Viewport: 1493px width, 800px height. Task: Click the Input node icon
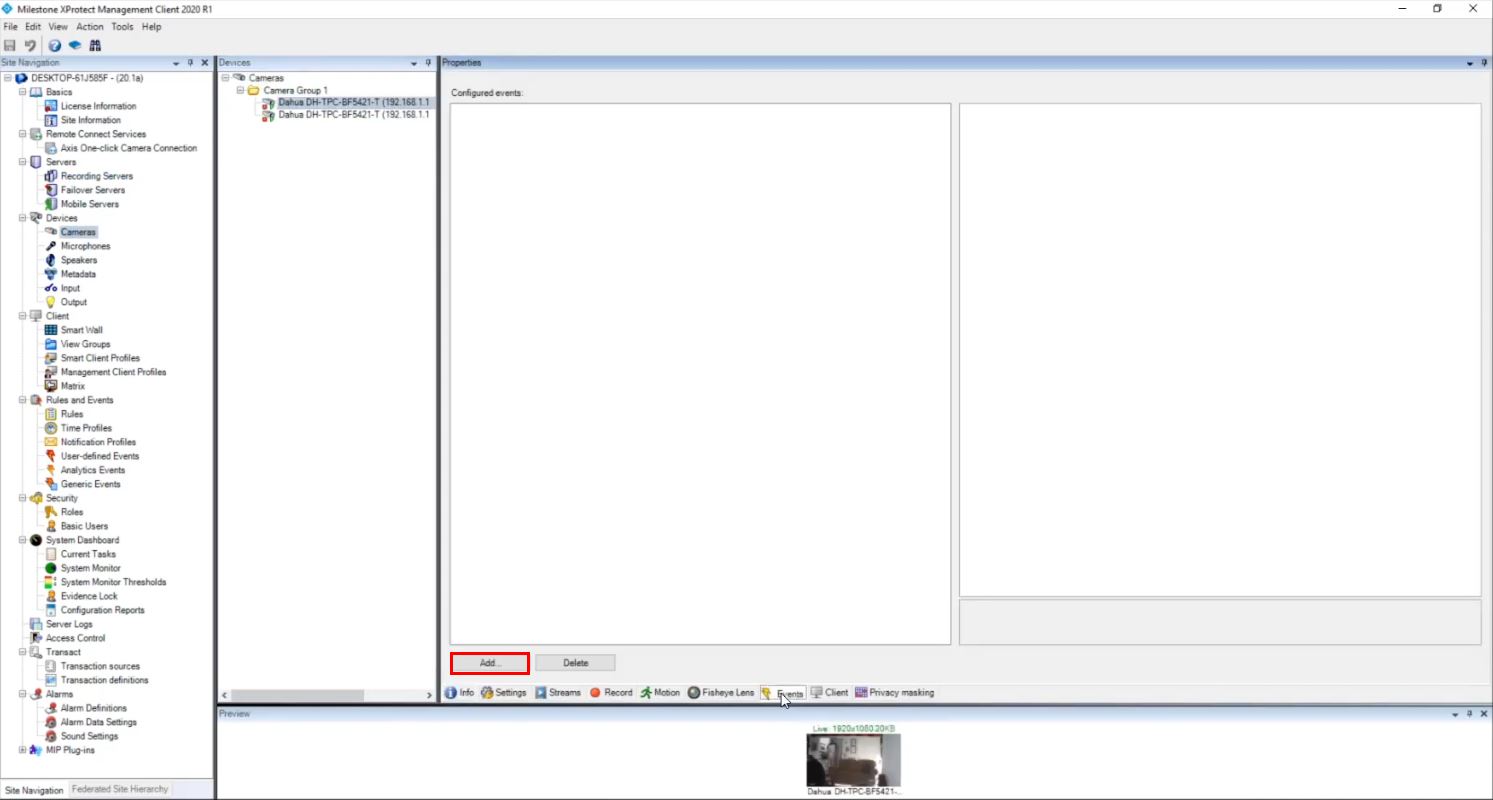tap(52, 288)
